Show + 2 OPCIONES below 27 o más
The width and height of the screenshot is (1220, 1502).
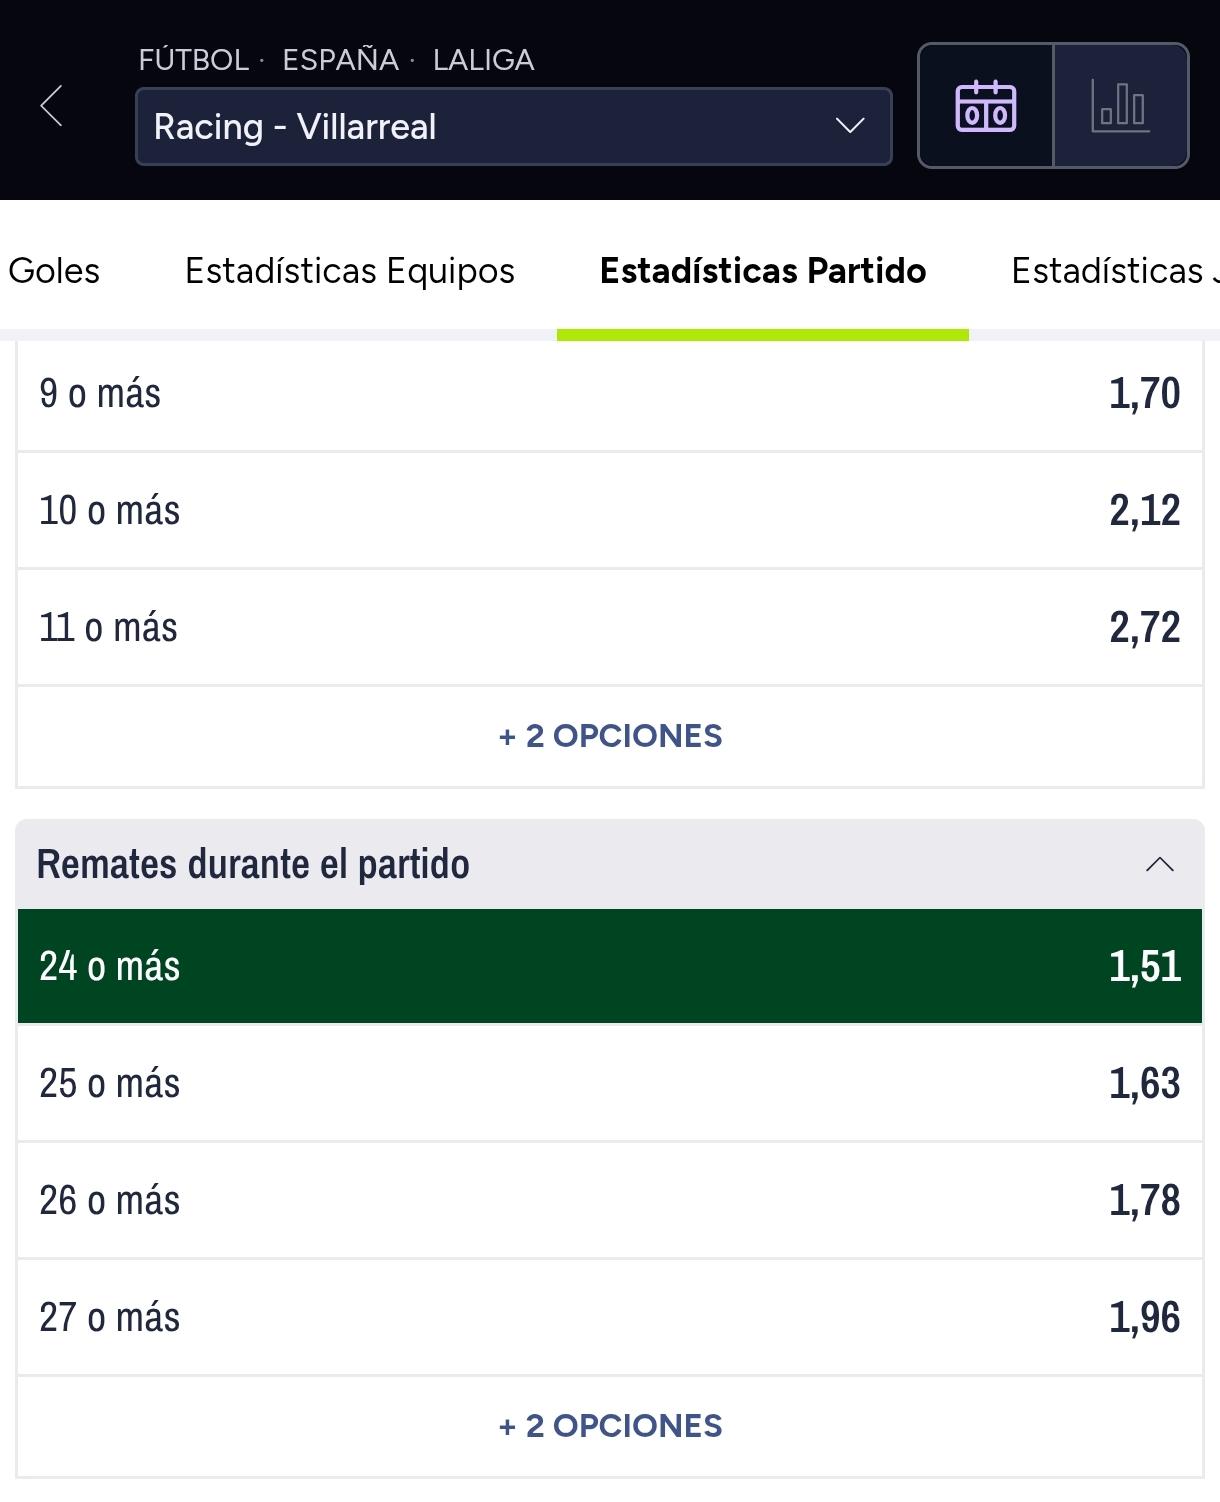pyautogui.click(x=610, y=1426)
